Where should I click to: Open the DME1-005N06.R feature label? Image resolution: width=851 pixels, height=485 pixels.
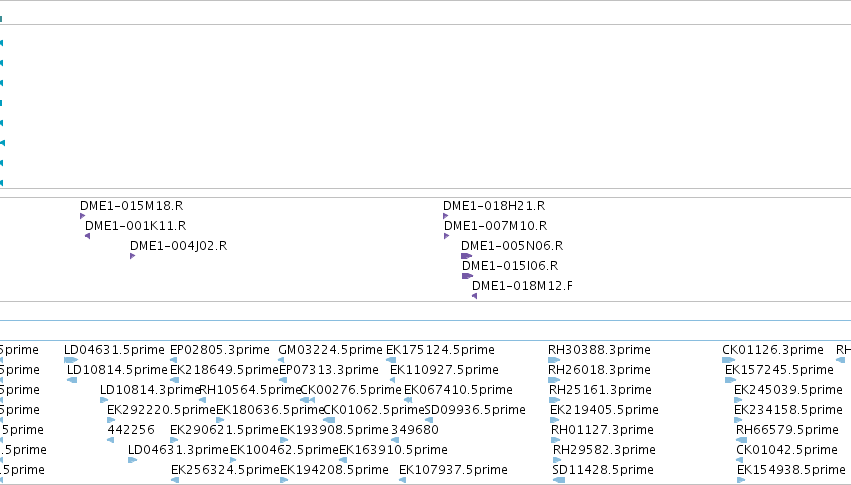pos(512,246)
